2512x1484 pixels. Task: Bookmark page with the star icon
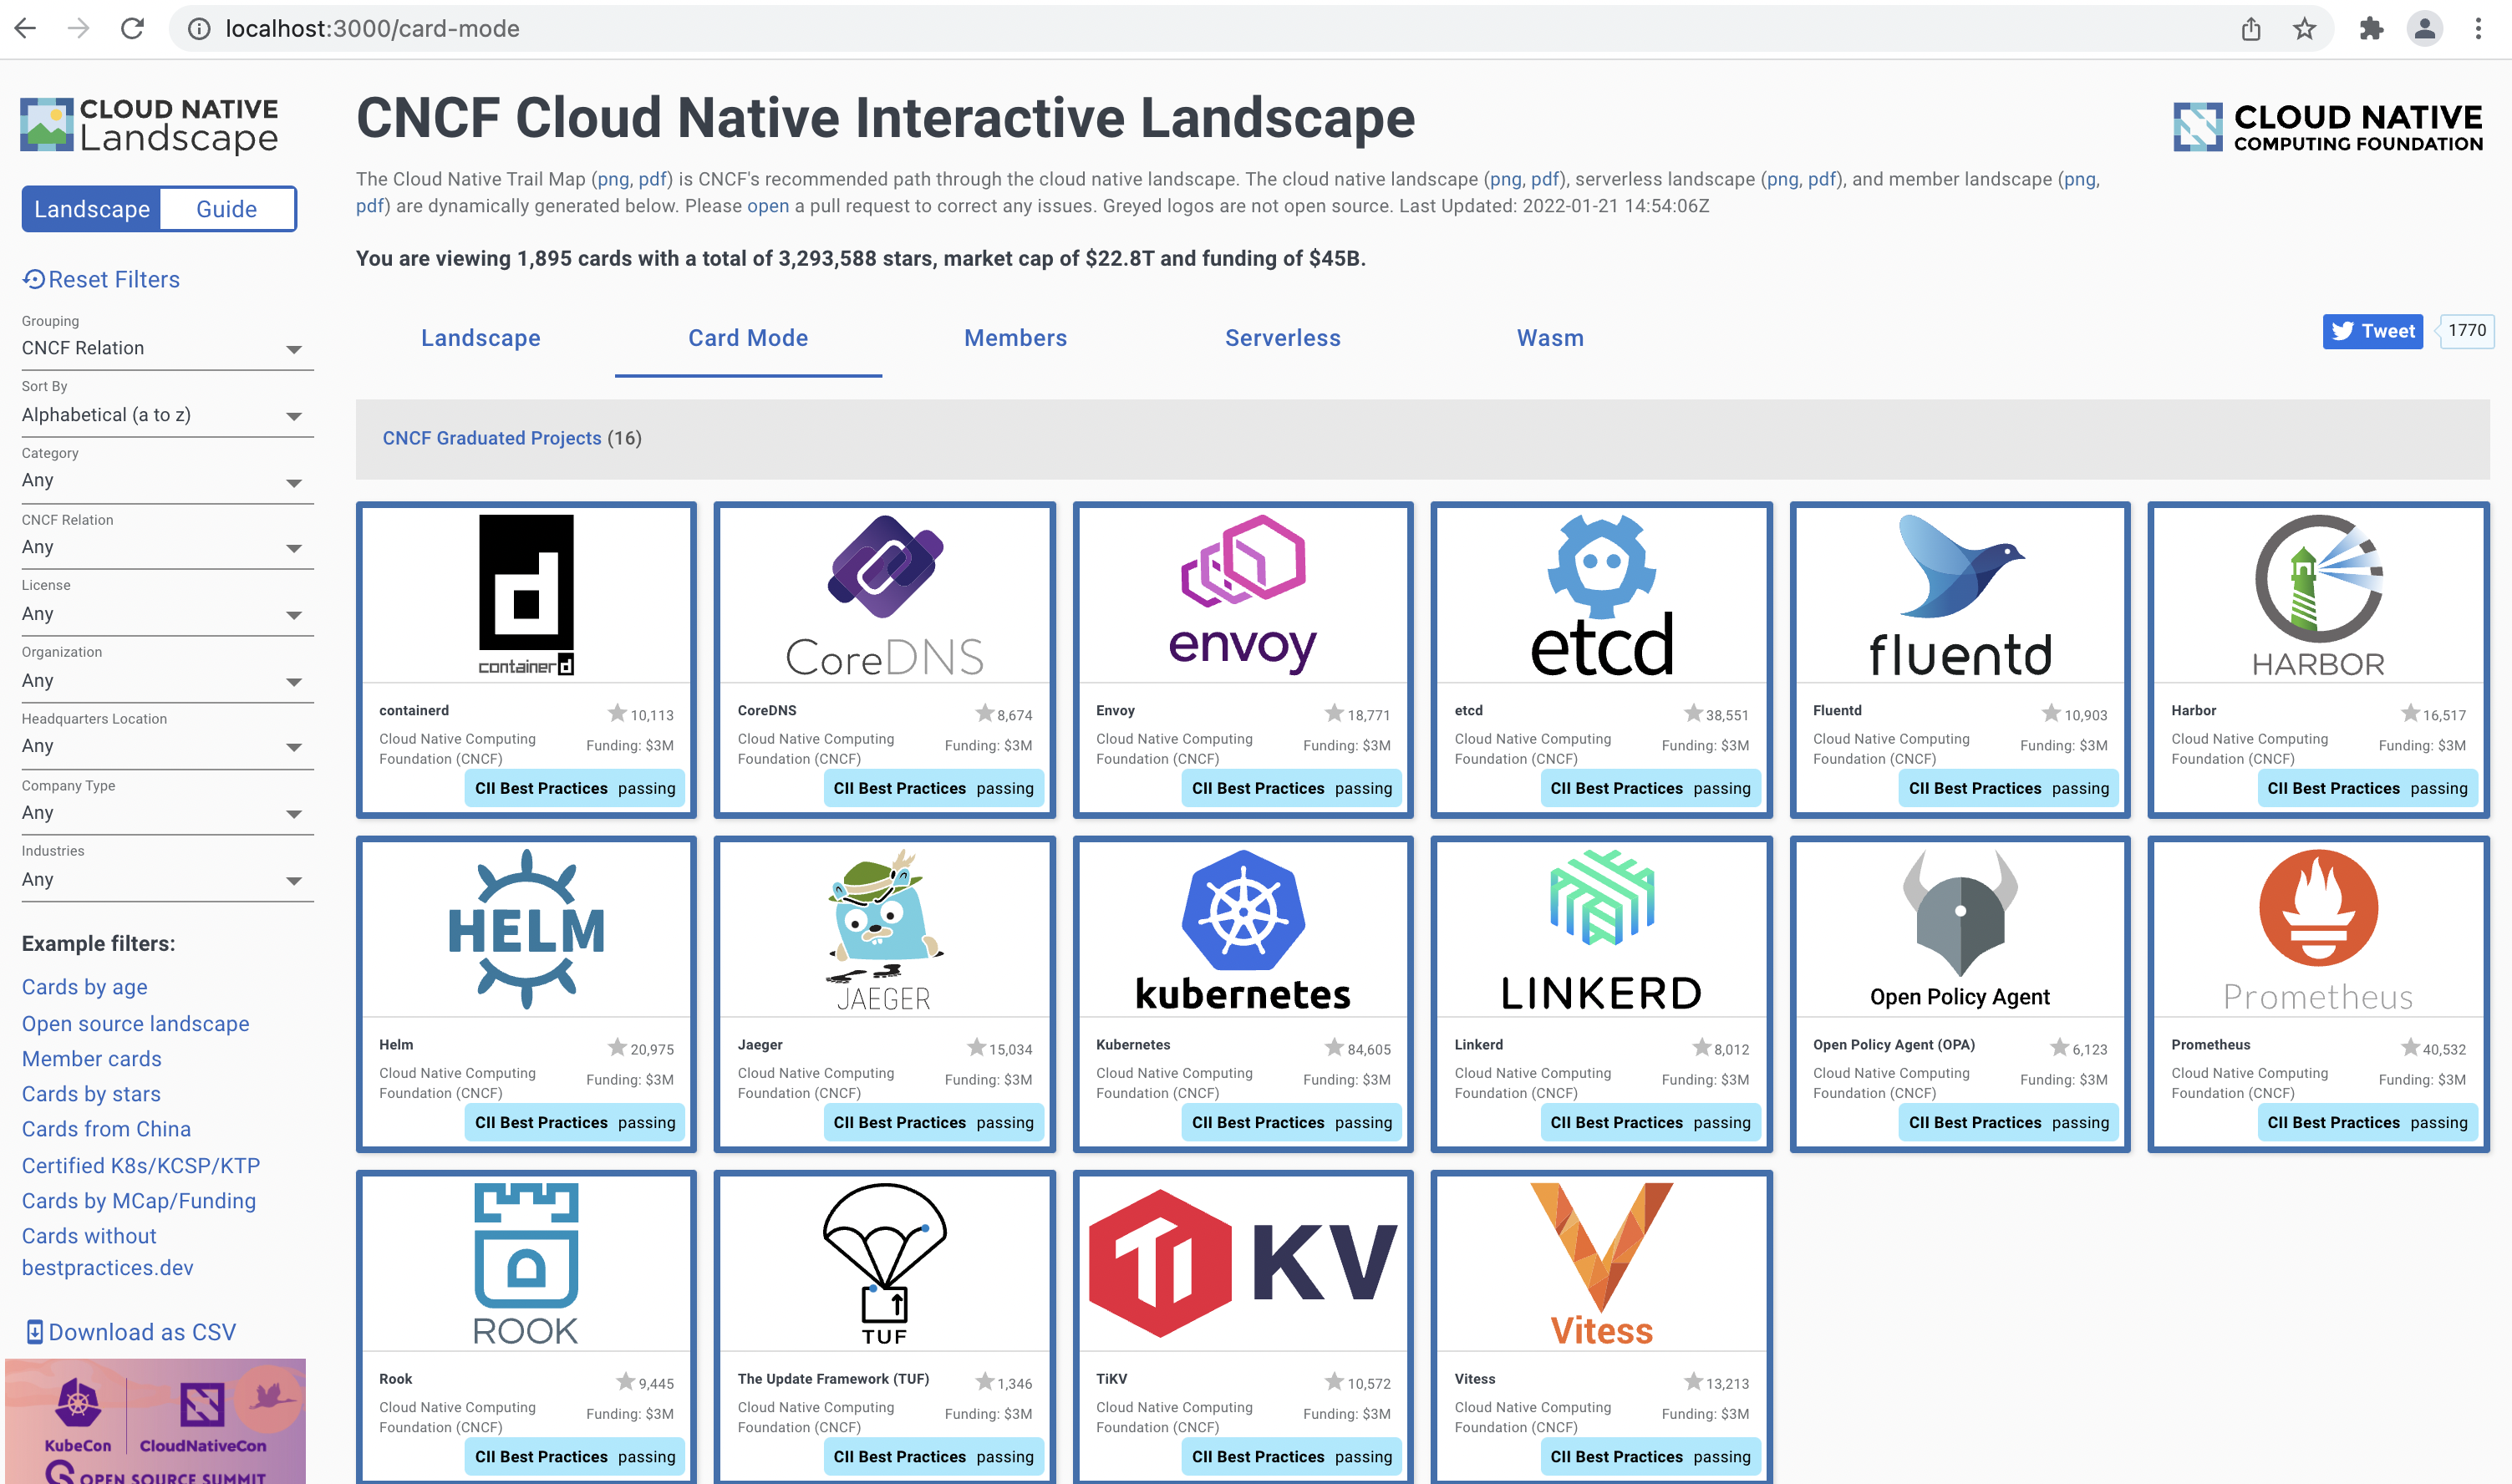click(x=2304, y=28)
